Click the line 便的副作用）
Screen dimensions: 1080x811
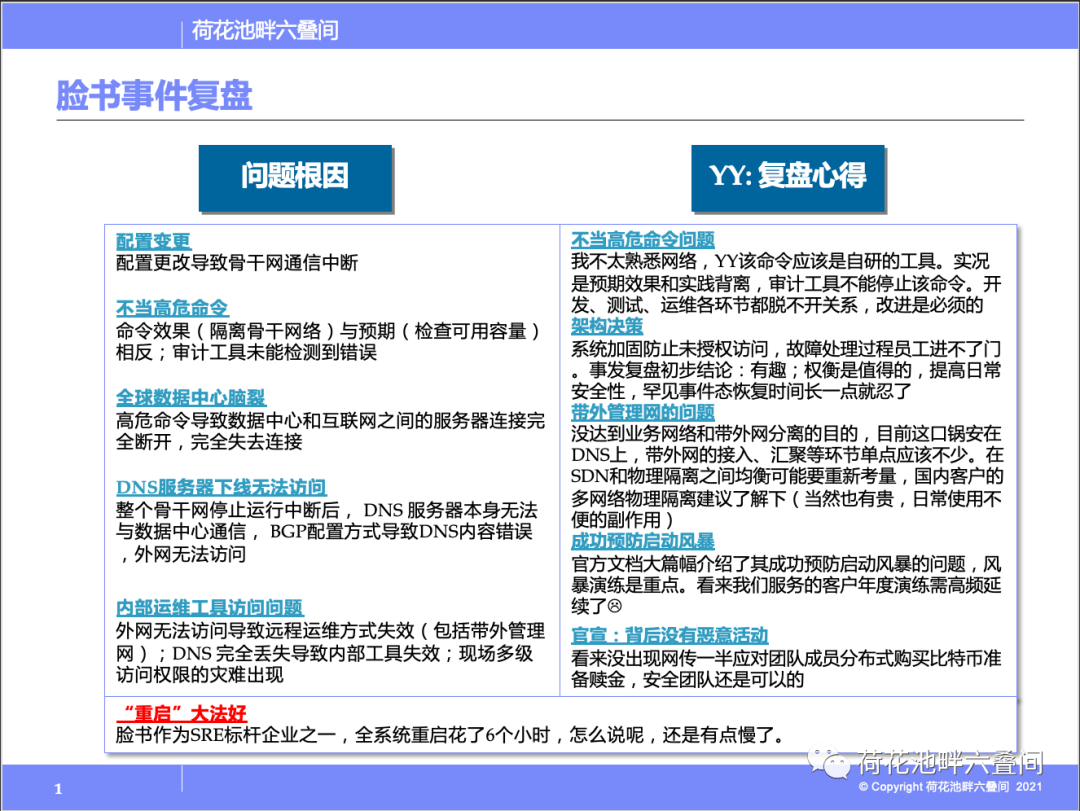point(622,520)
